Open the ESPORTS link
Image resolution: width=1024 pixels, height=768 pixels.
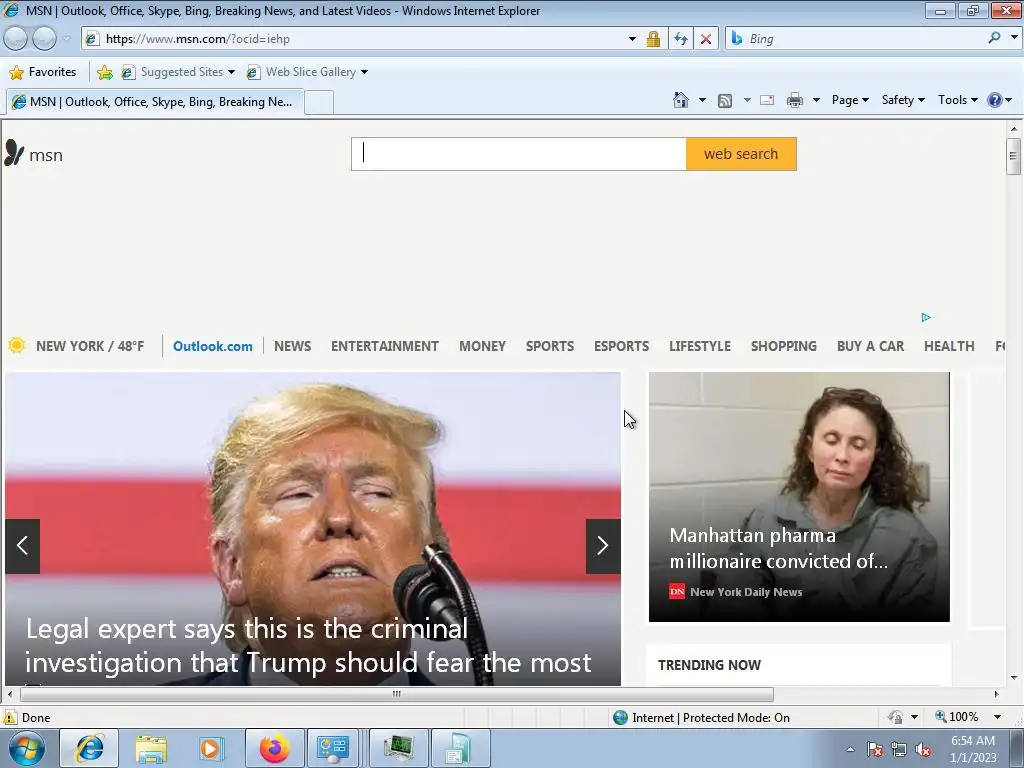621,346
